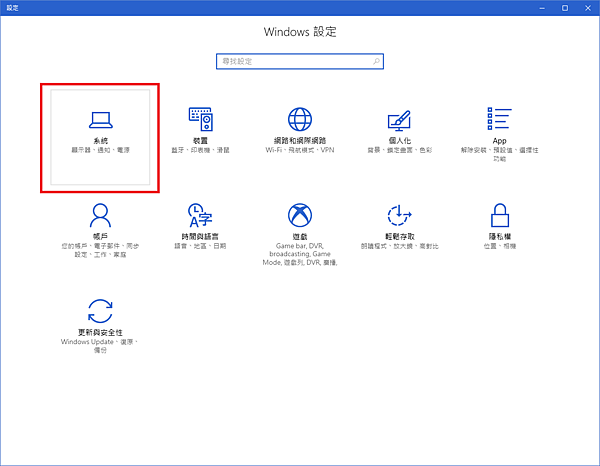Open the Network and Internet globe icon
600x466 pixels.
tap(300, 119)
